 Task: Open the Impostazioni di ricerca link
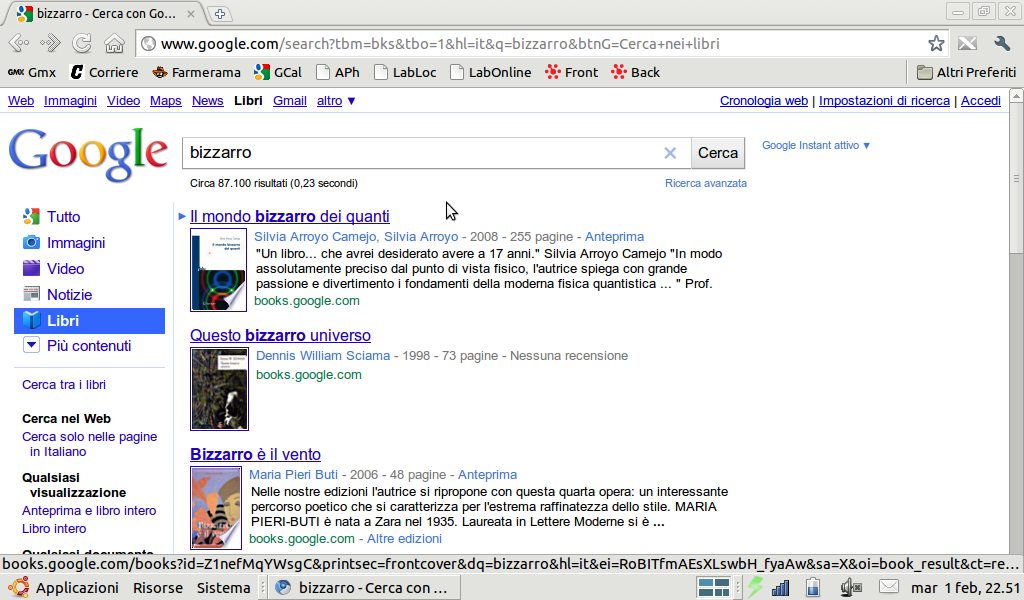click(884, 101)
